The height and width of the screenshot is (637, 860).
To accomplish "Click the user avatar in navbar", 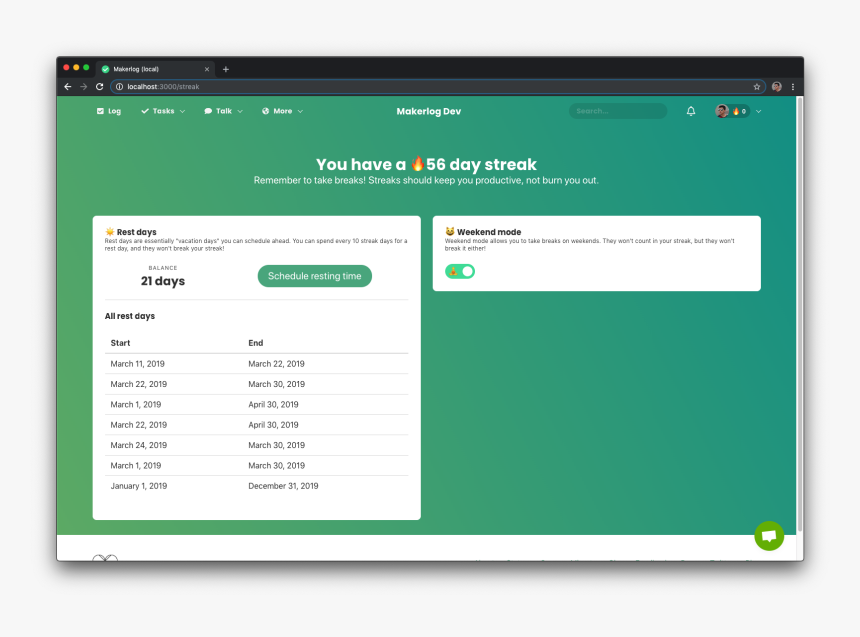I will [722, 111].
